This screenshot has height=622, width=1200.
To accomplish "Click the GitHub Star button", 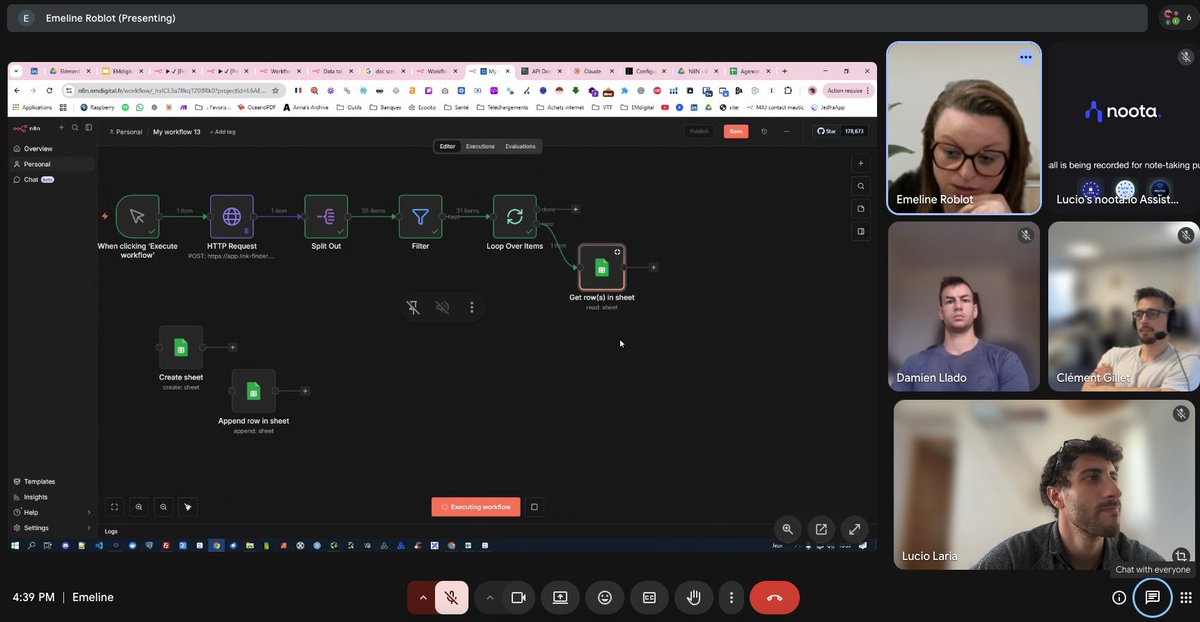I will (x=828, y=131).
